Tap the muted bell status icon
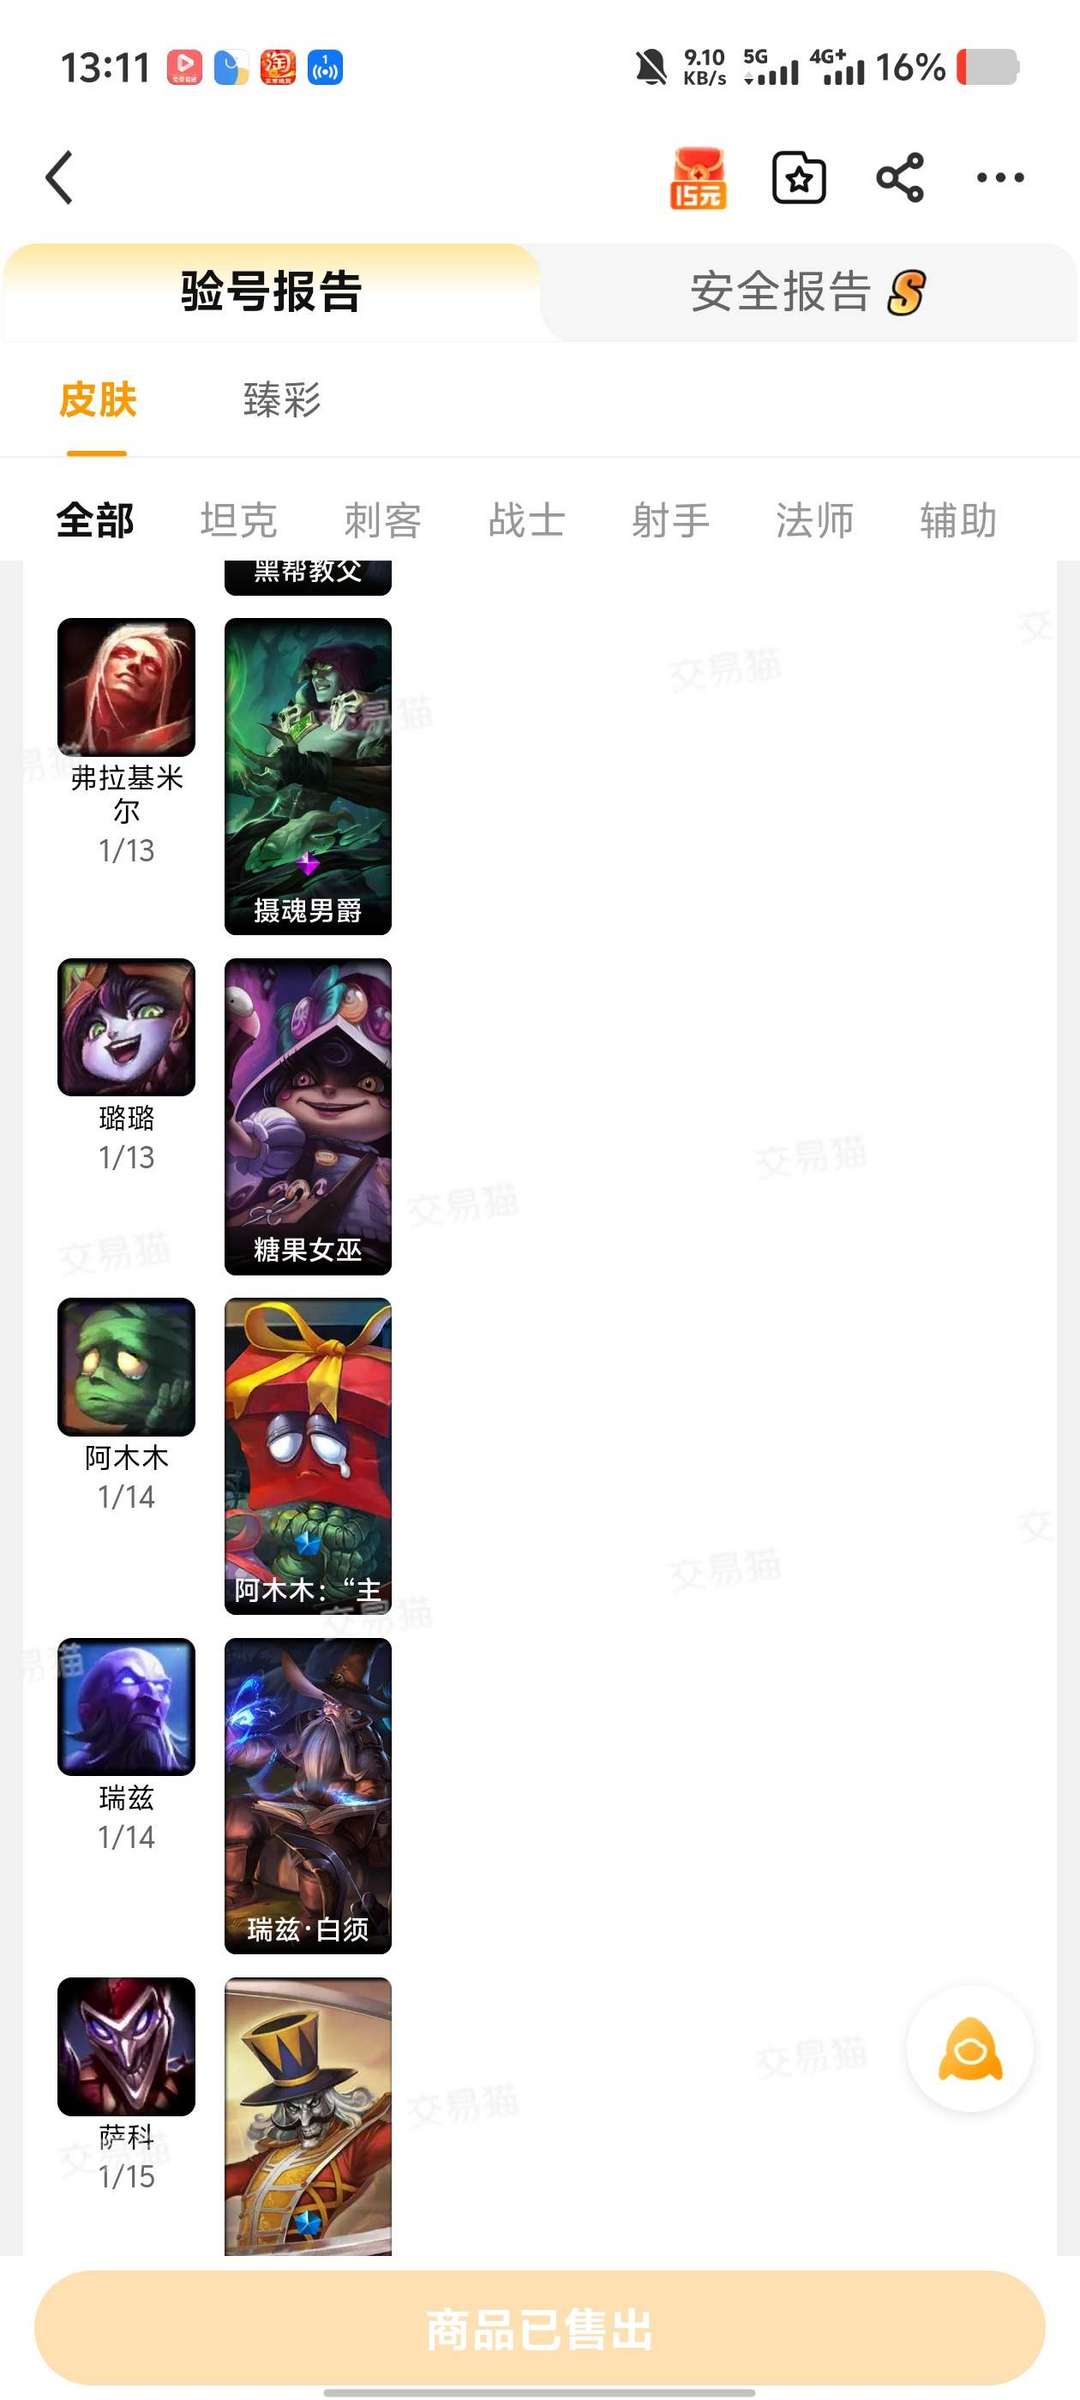The width and height of the screenshot is (1080, 2400). pos(651,68)
